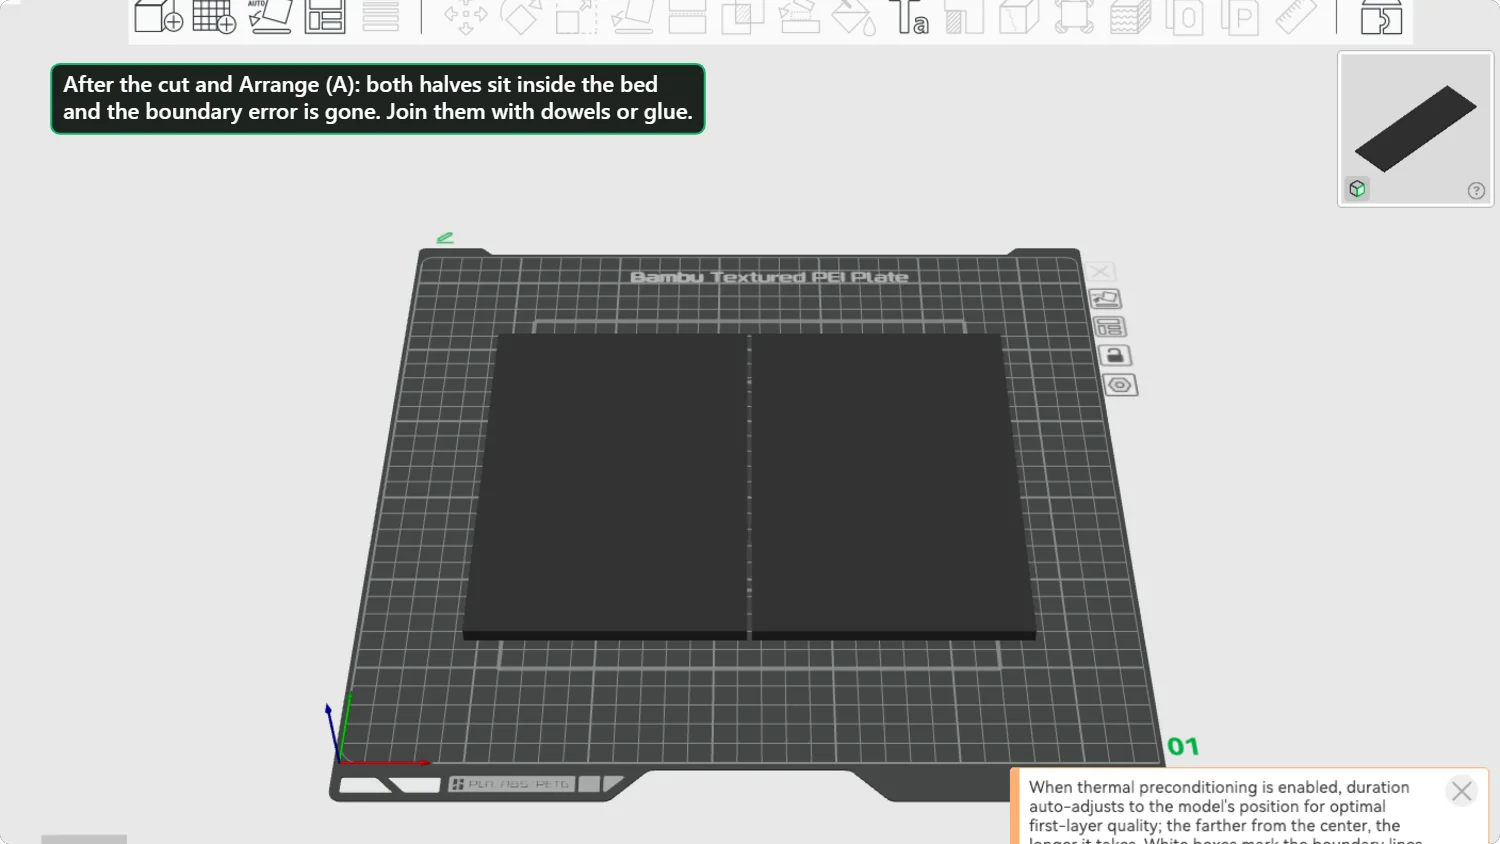Click the stacked lines layer icon
The width and height of the screenshot is (1500, 844).
coord(381,16)
